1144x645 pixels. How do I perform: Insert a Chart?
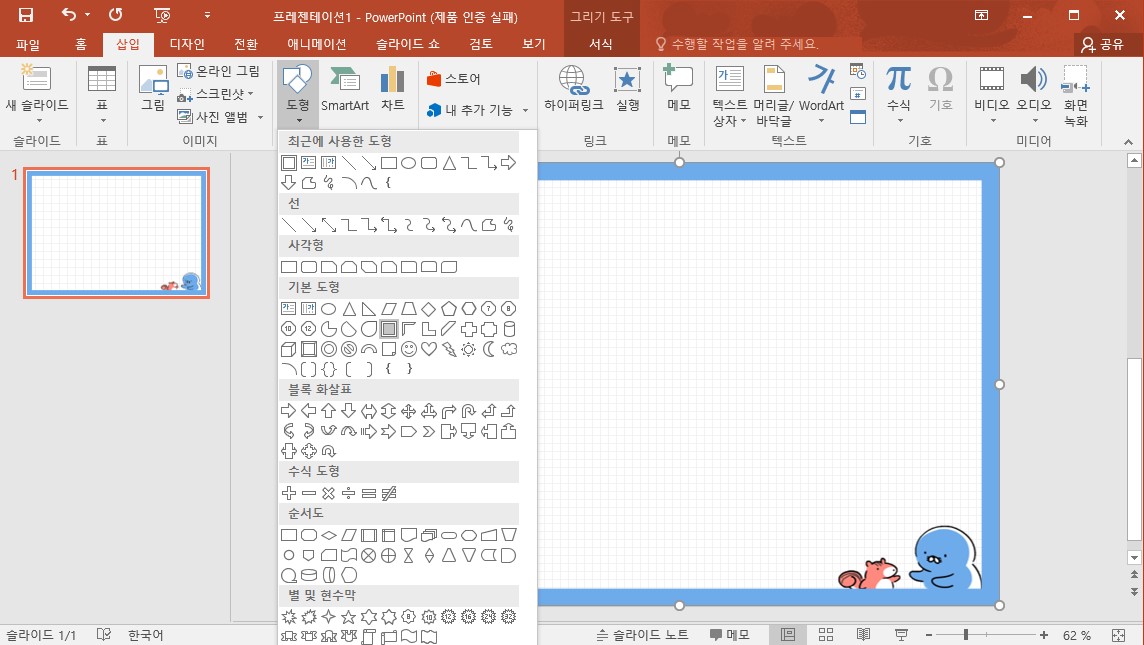tap(393, 90)
